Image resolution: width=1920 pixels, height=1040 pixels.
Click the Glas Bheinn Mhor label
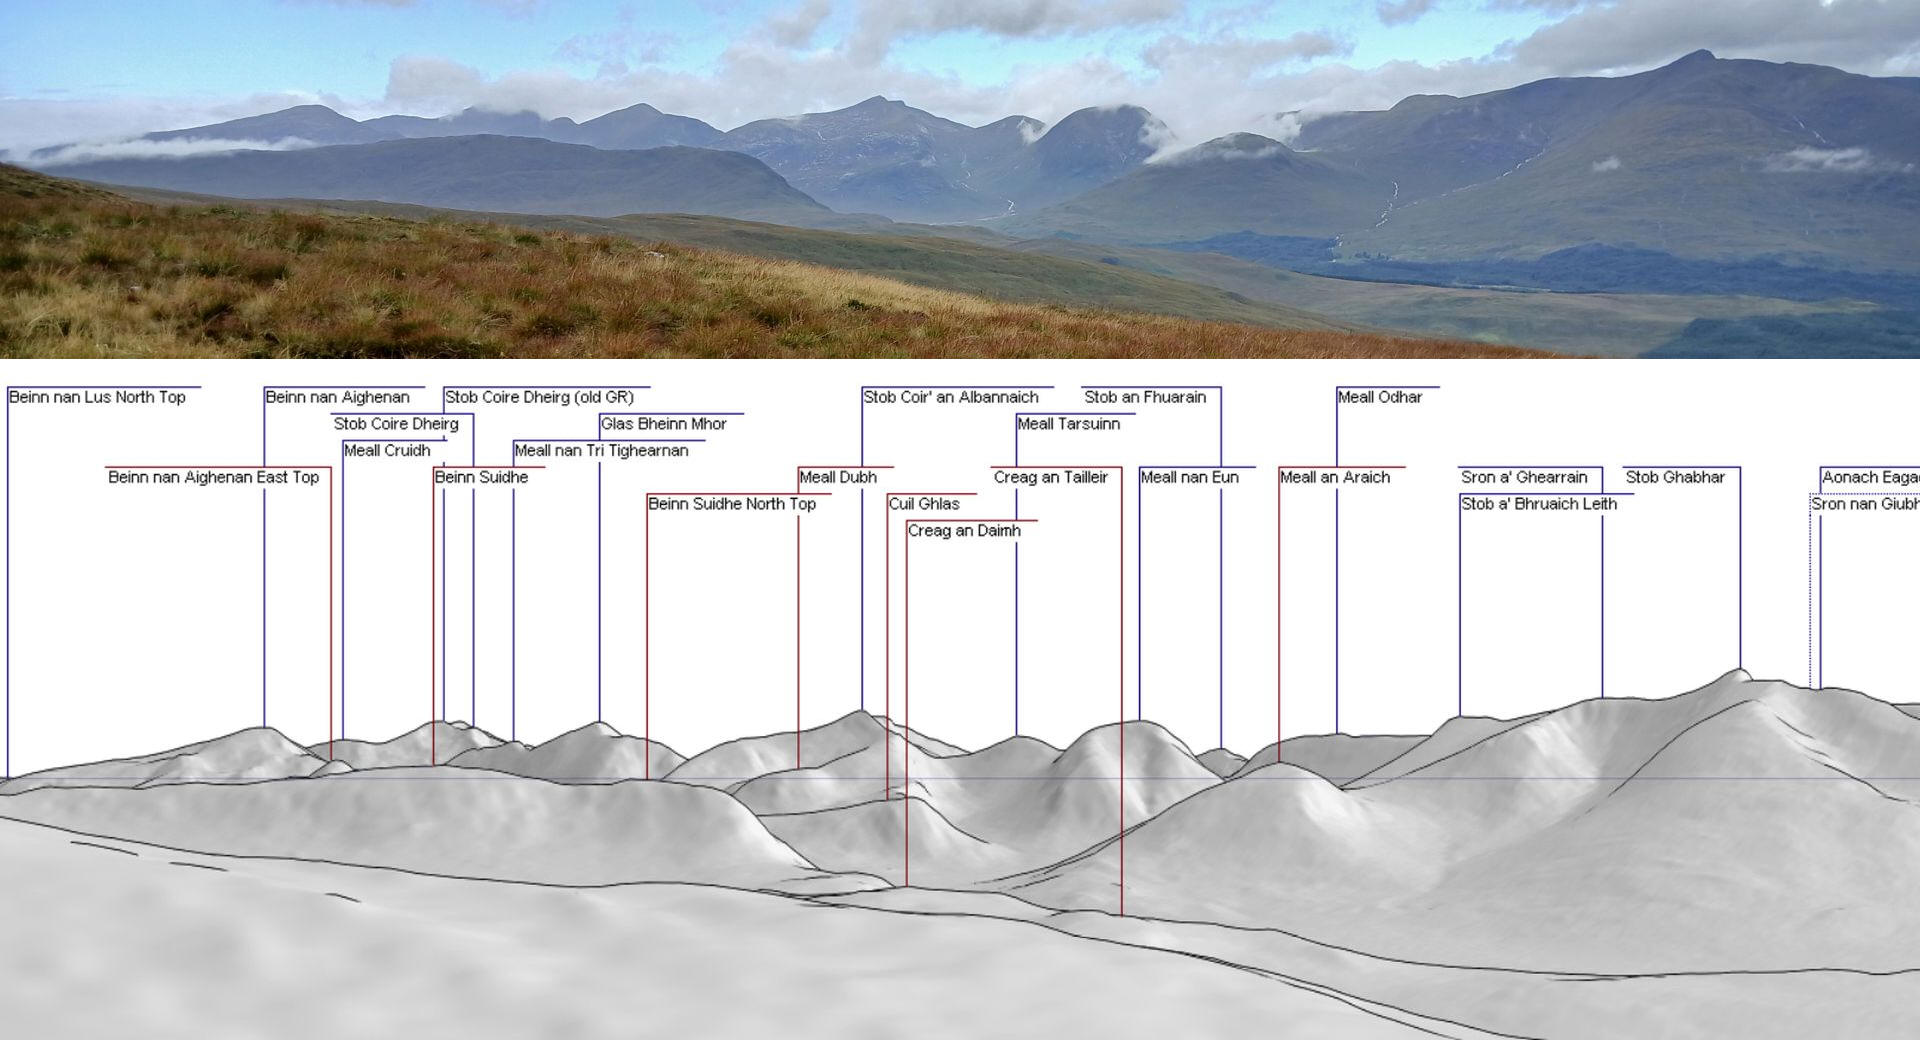pyautogui.click(x=664, y=424)
